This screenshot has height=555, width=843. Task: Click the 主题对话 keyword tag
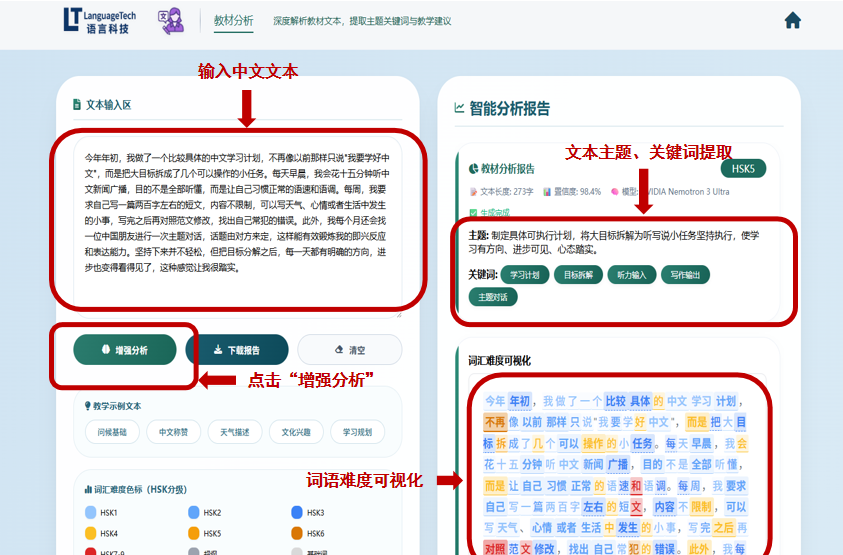[493, 297]
